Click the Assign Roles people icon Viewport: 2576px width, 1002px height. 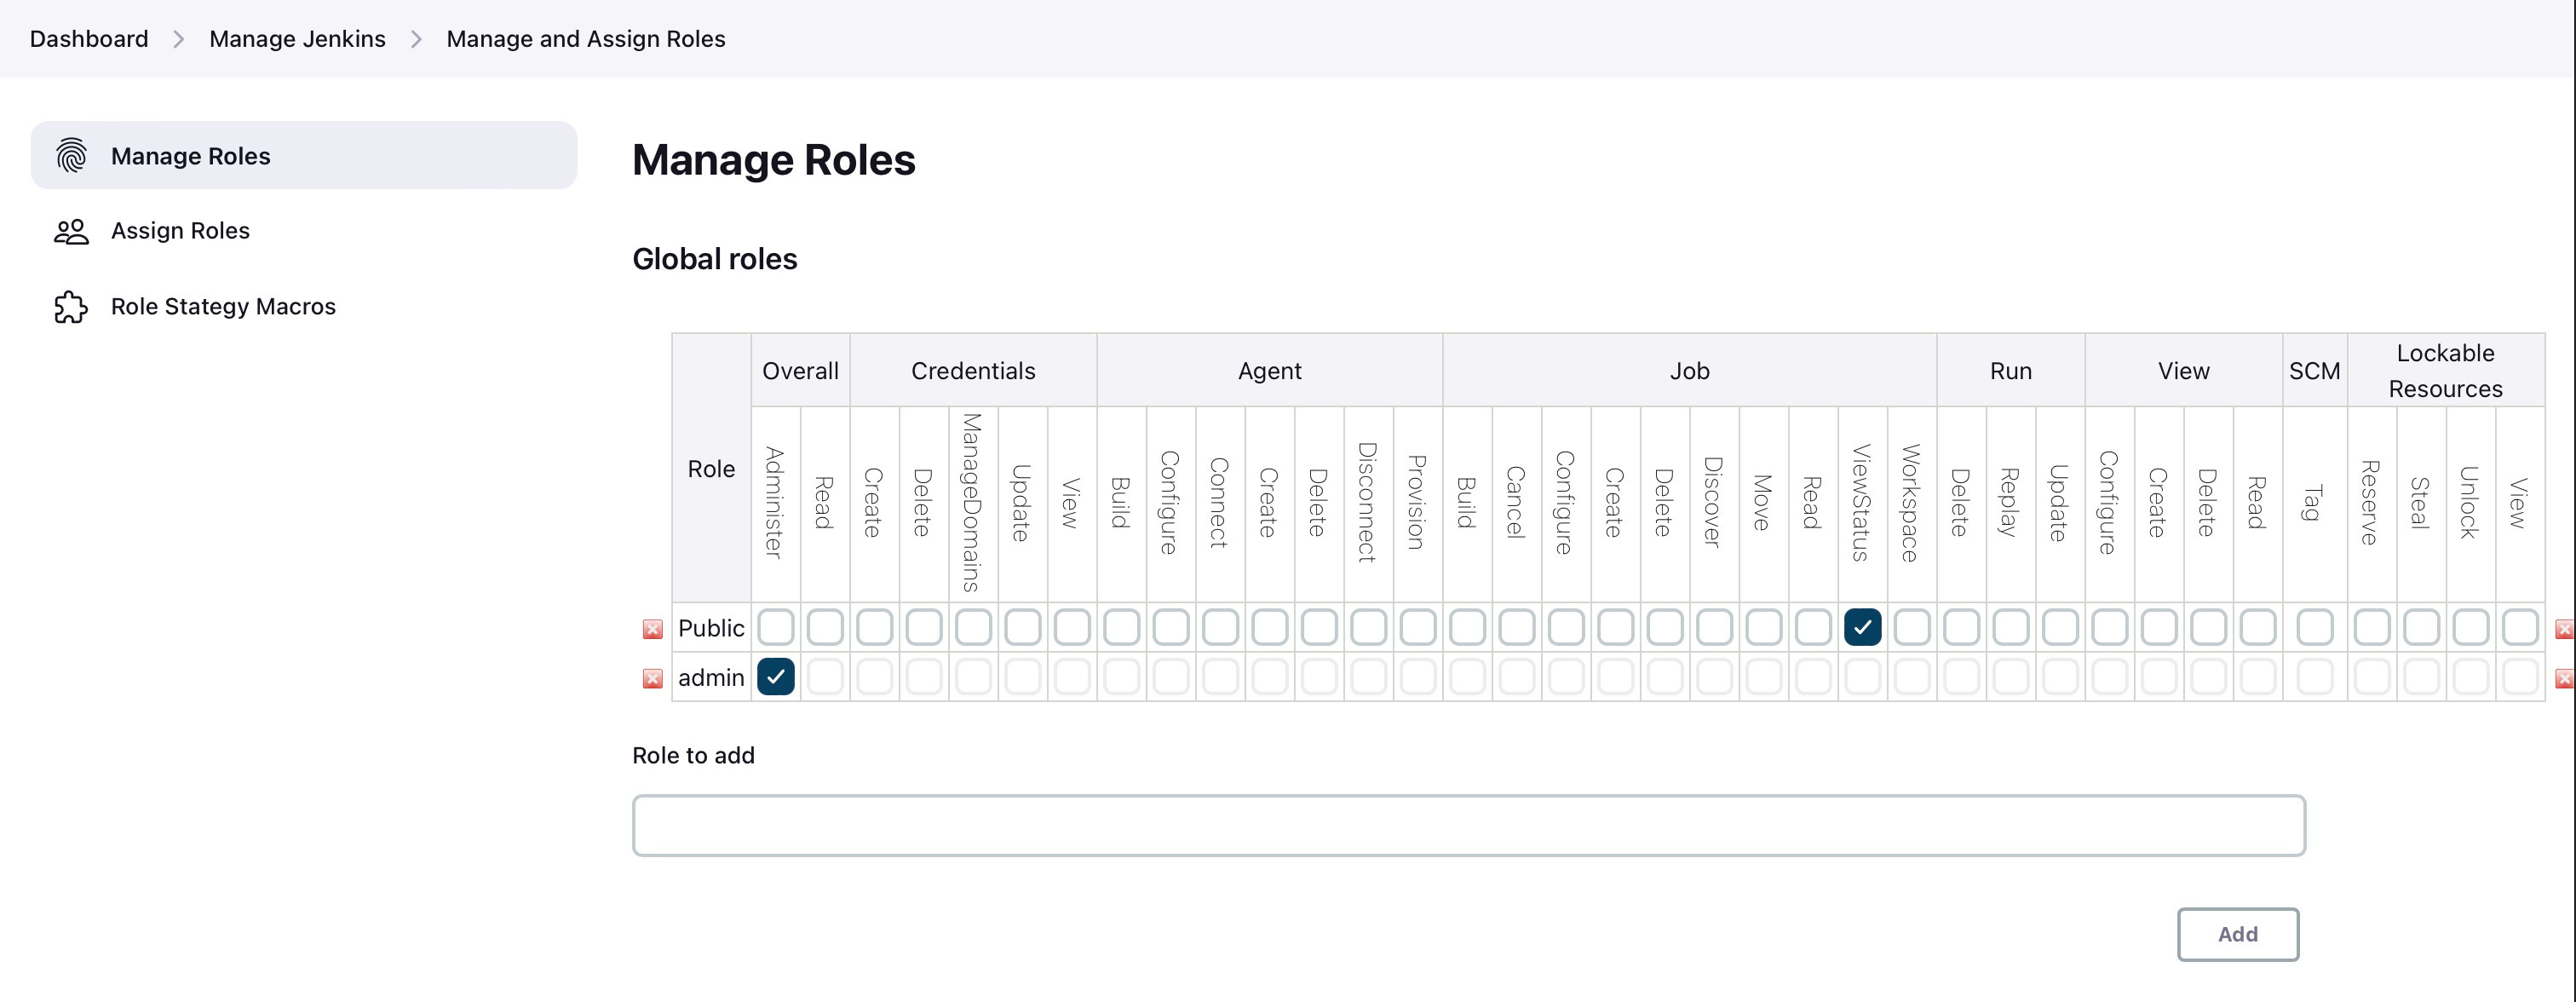71,231
